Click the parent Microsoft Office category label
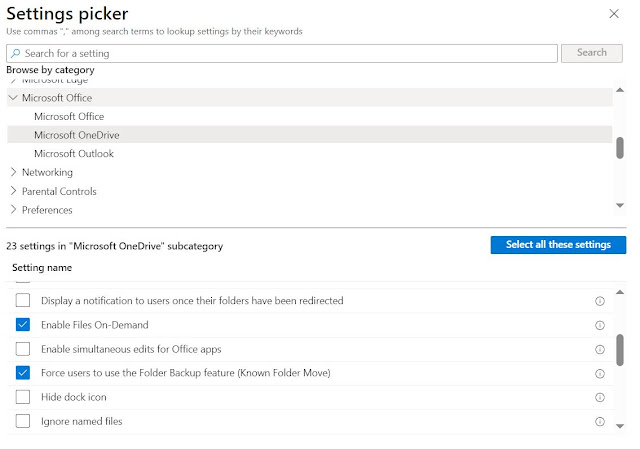 (57, 98)
